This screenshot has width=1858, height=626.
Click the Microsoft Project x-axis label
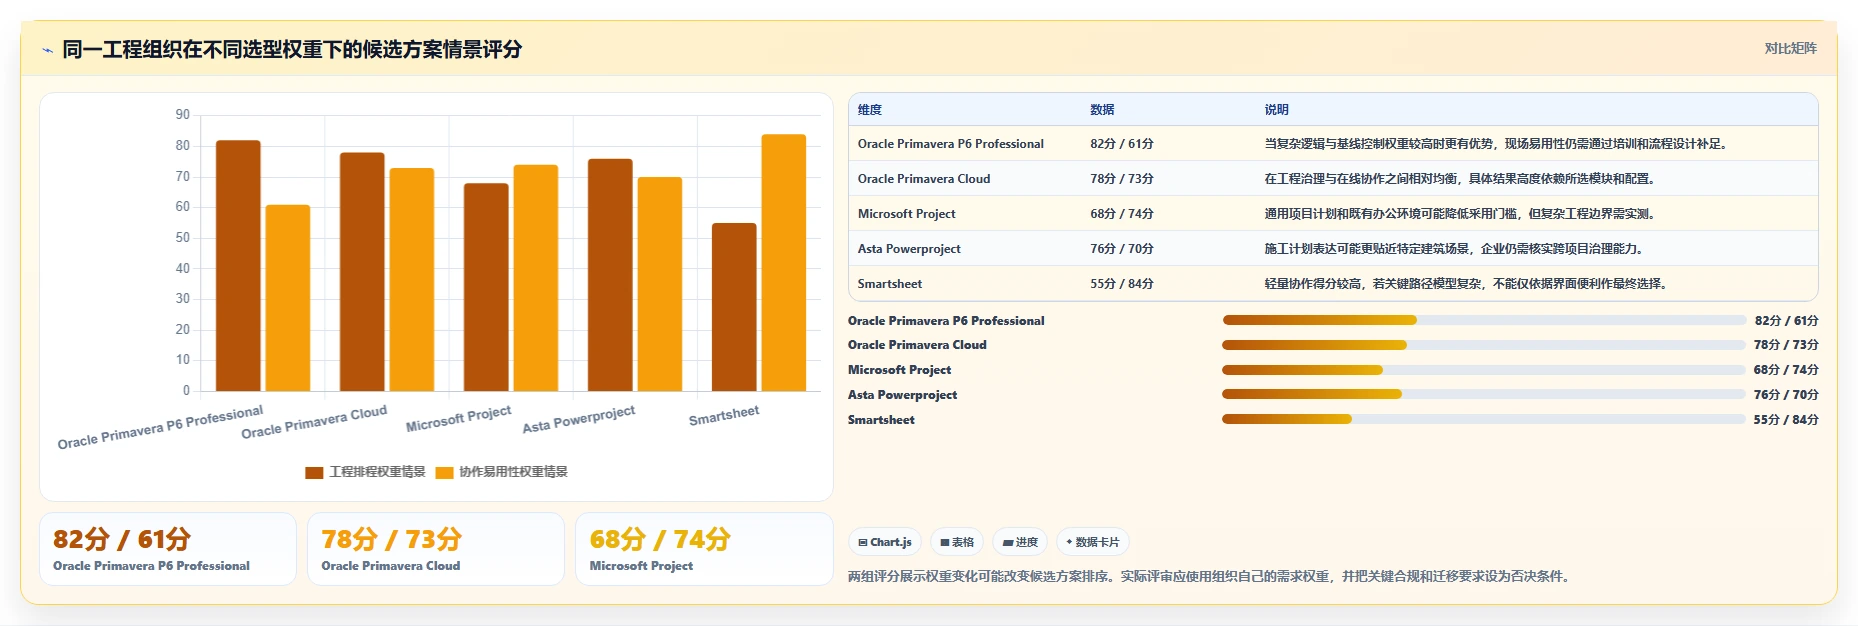(x=458, y=418)
